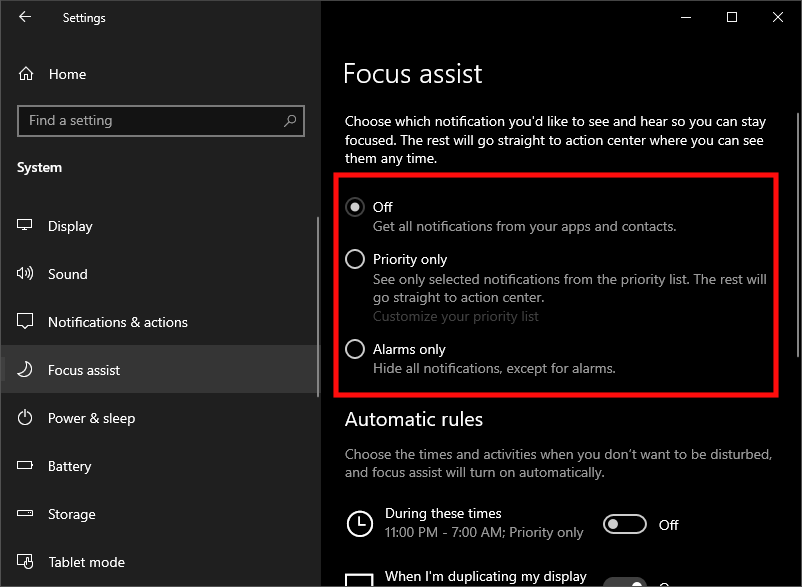Click the Home house icon
Screen dimensions: 802x587
[x=26, y=74]
